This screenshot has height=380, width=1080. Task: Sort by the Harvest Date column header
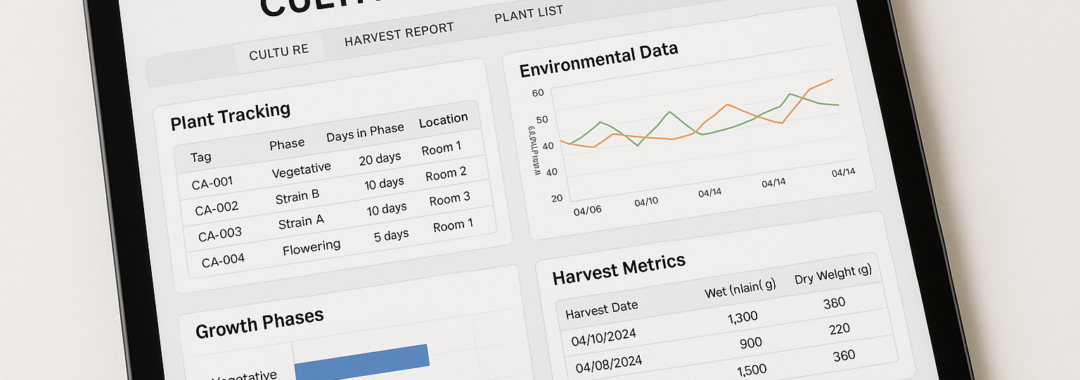point(601,310)
